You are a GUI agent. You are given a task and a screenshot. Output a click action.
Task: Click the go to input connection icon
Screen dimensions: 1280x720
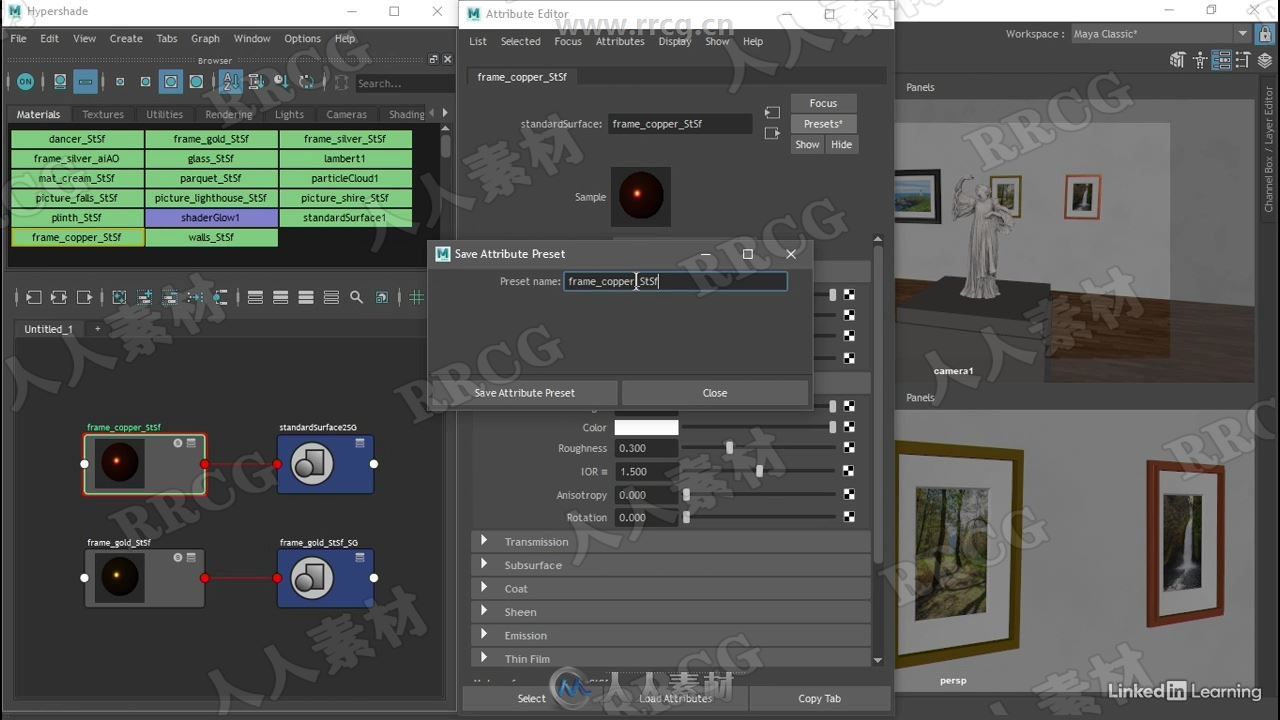772,113
